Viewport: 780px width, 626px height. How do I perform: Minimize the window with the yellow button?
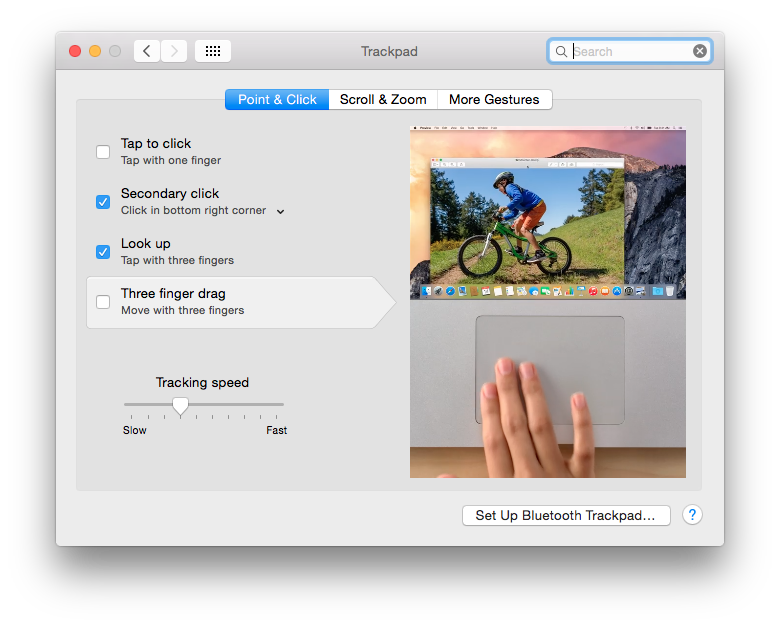click(95, 51)
